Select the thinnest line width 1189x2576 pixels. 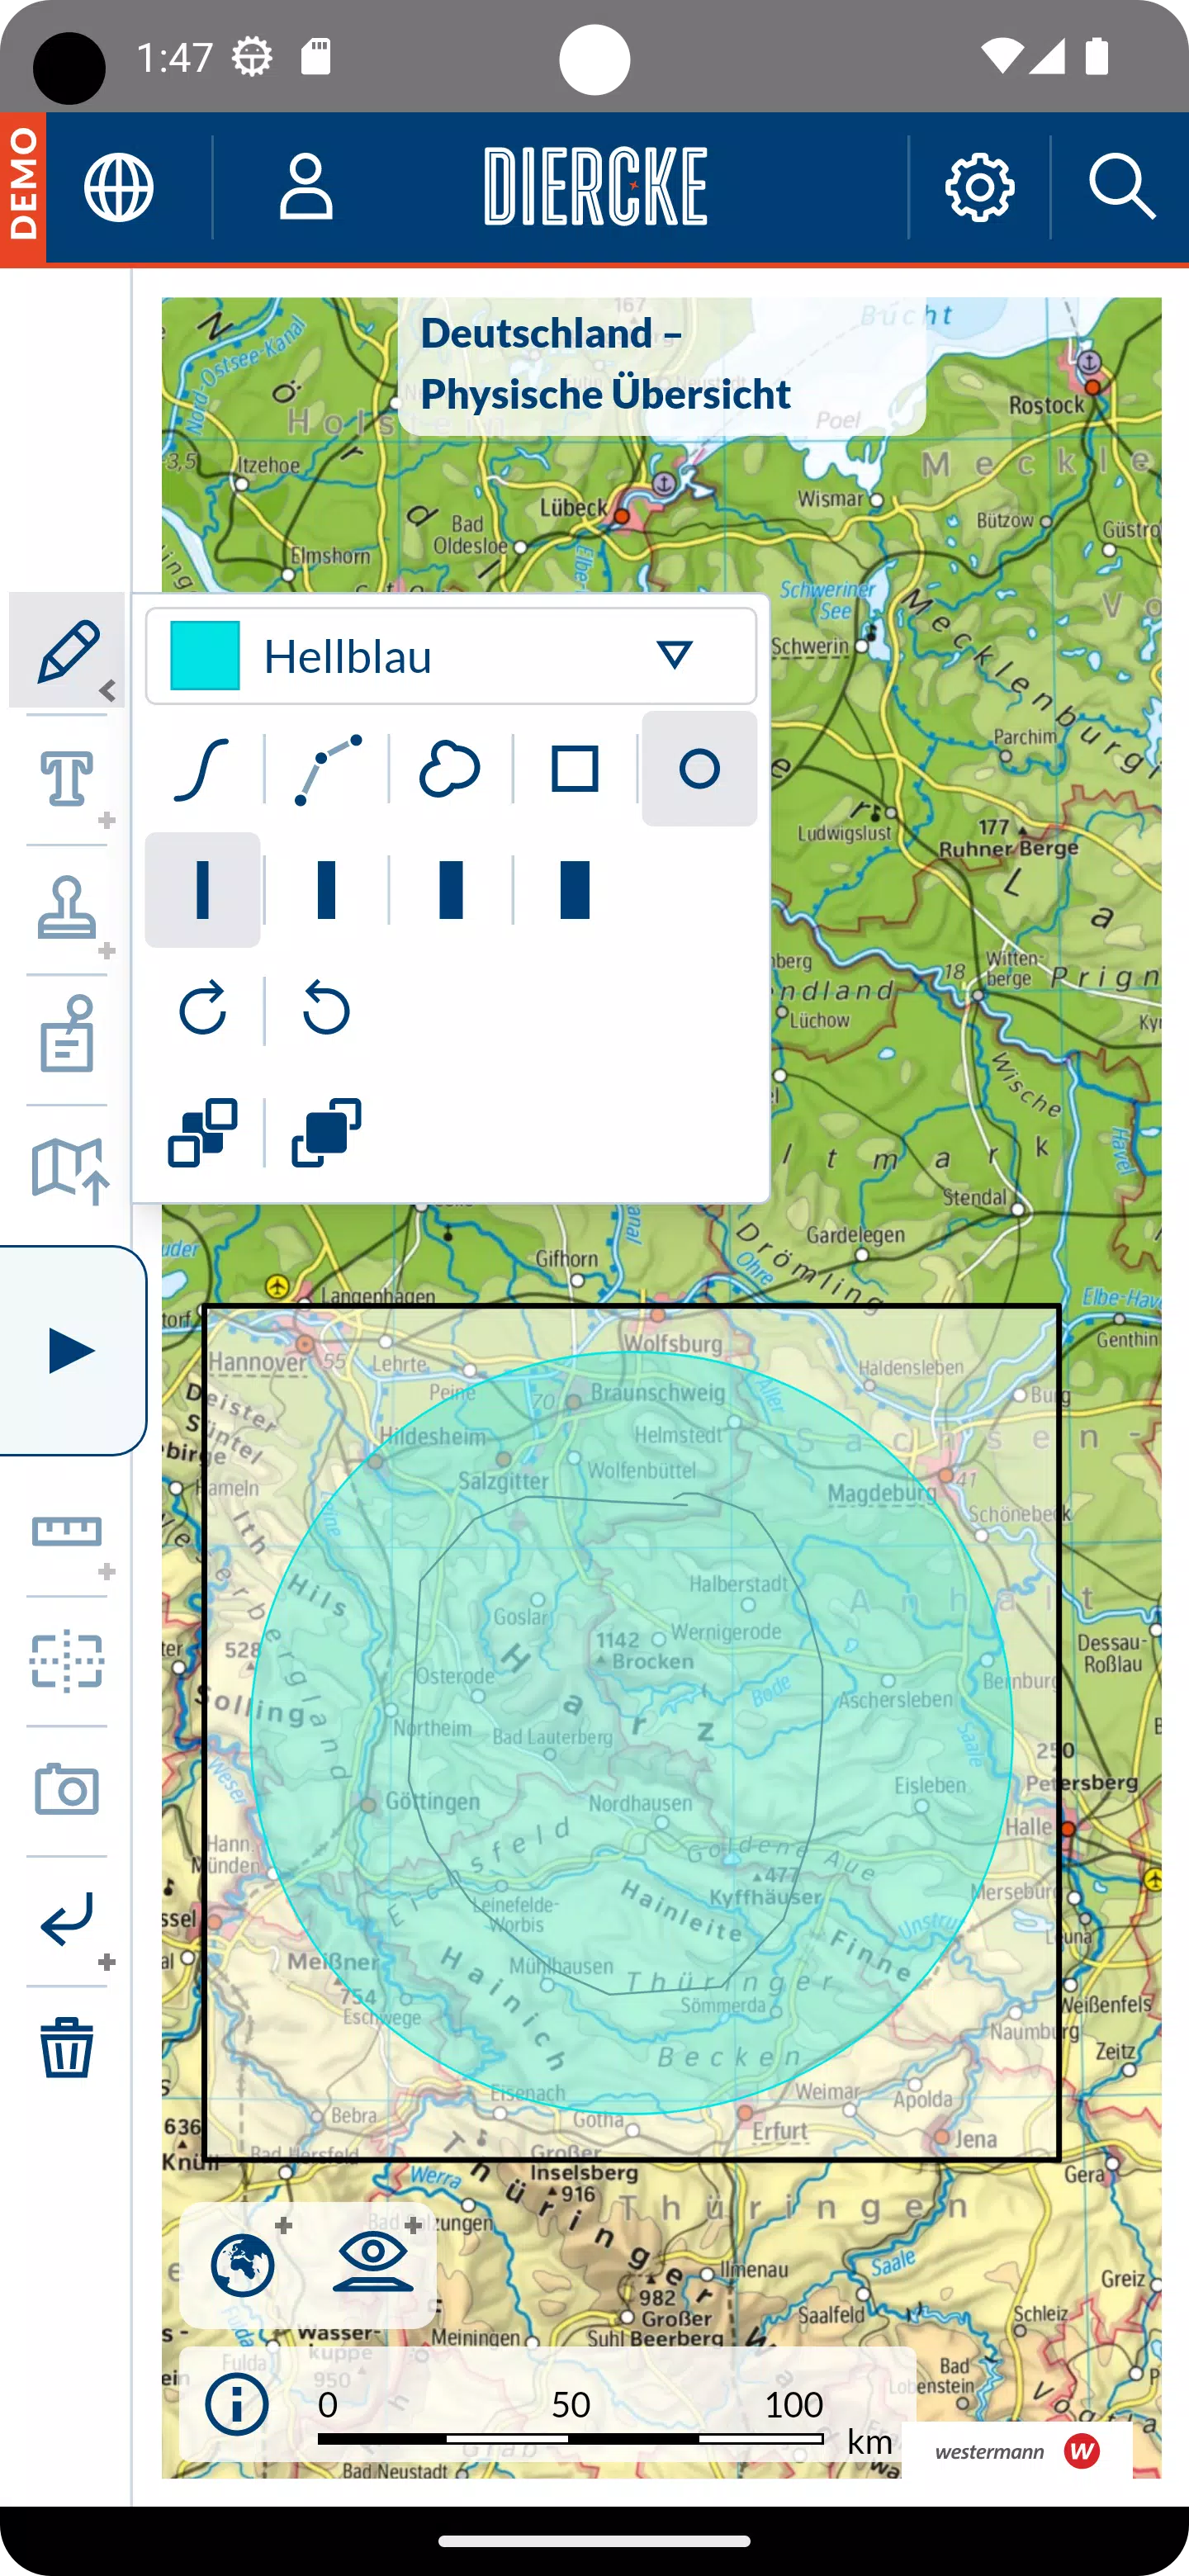click(202, 890)
